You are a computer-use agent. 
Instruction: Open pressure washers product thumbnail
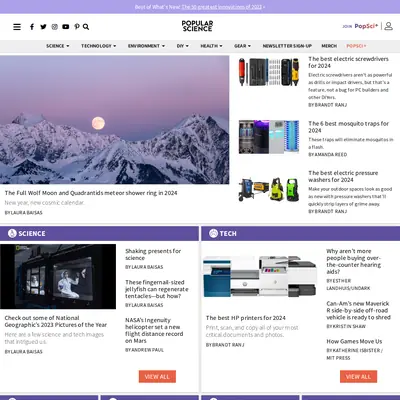pyautogui.click(x=269, y=190)
